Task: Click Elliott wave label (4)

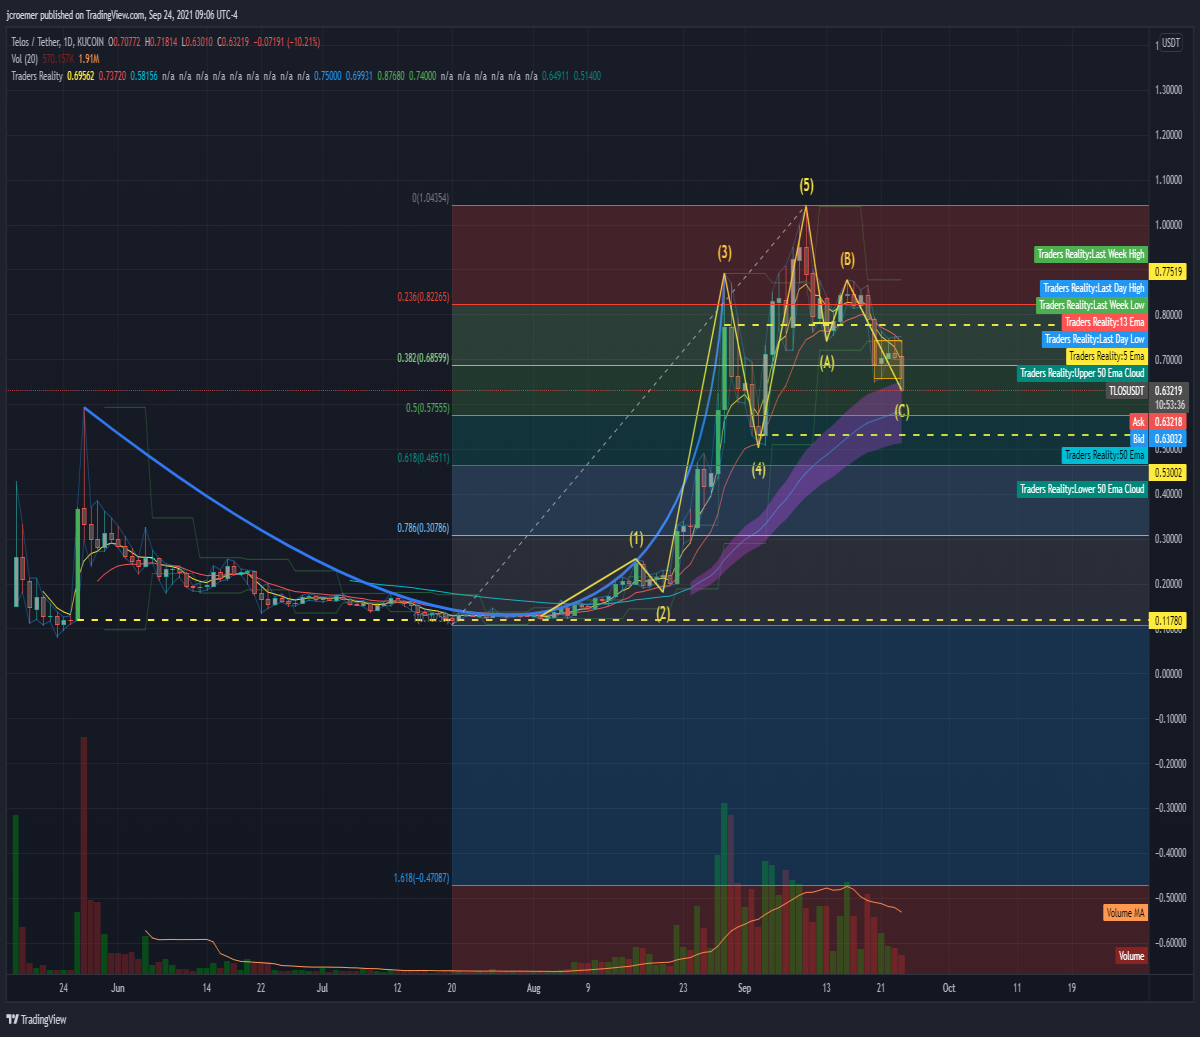Action: point(759,469)
